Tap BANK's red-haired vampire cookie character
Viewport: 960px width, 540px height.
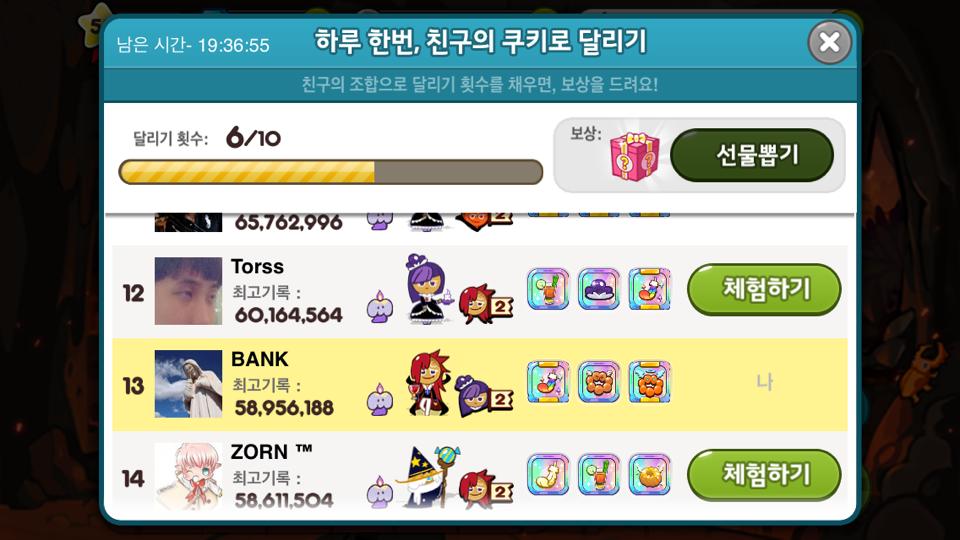coord(427,383)
